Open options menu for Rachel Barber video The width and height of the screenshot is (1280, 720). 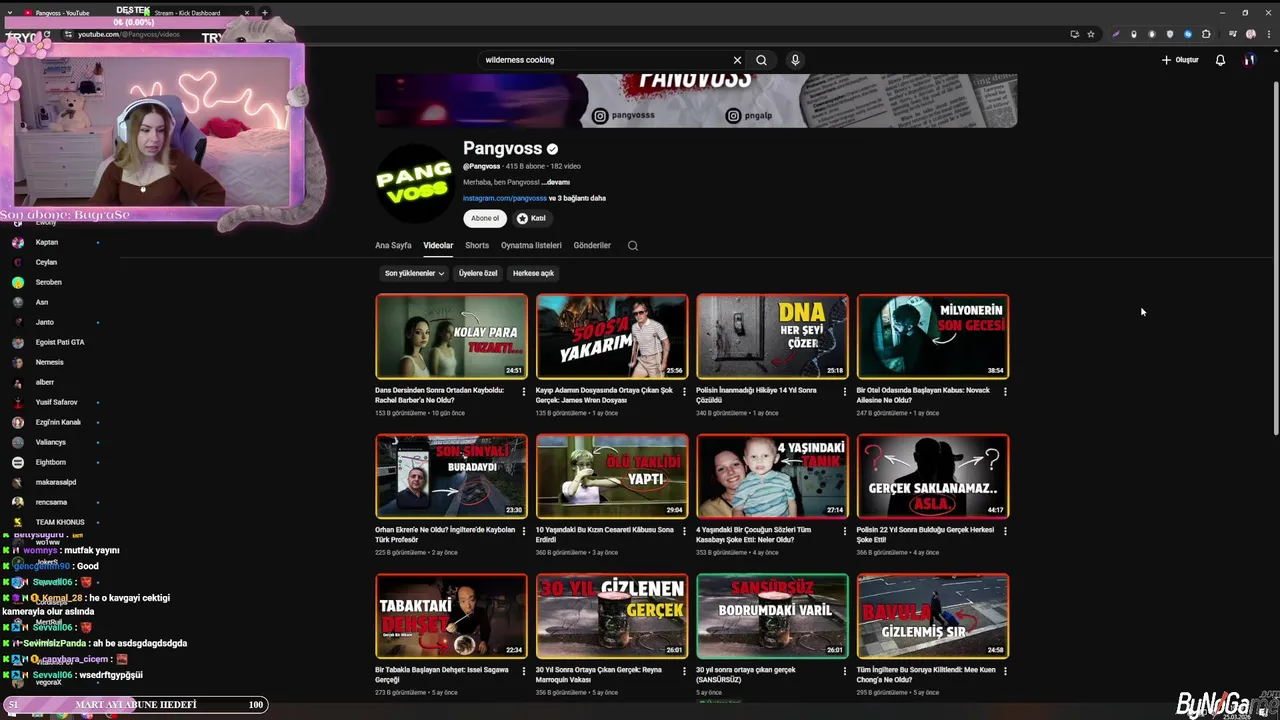(523, 391)
